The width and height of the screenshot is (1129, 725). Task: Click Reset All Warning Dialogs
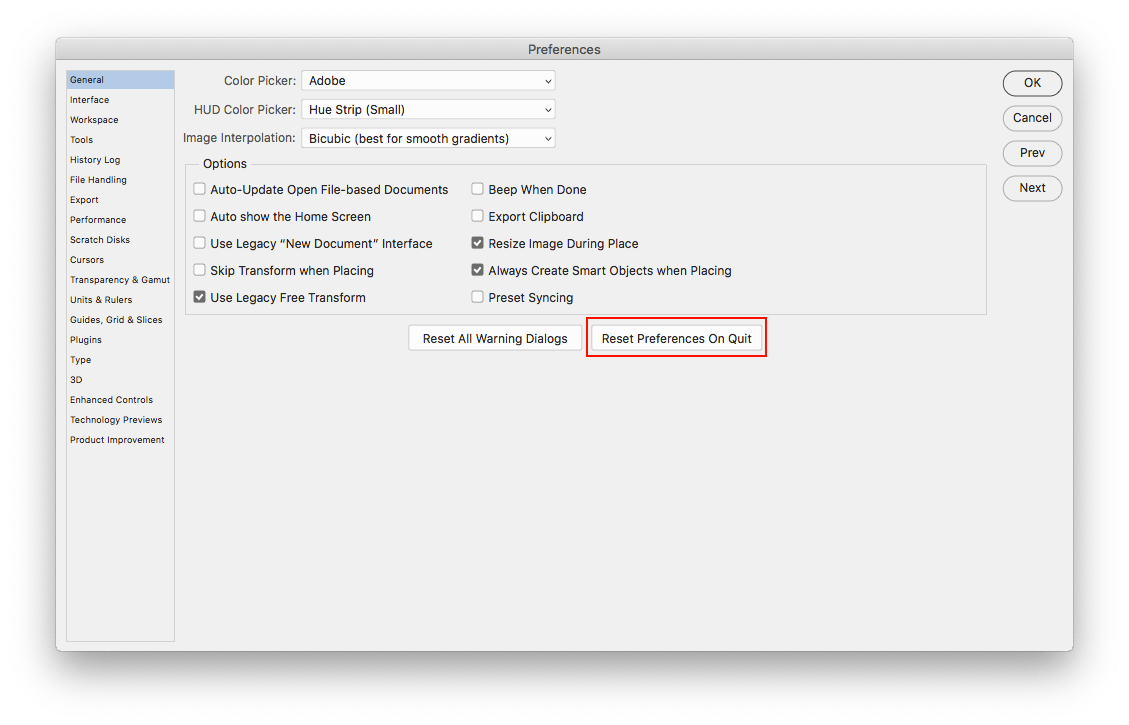[x=494, y=338]
